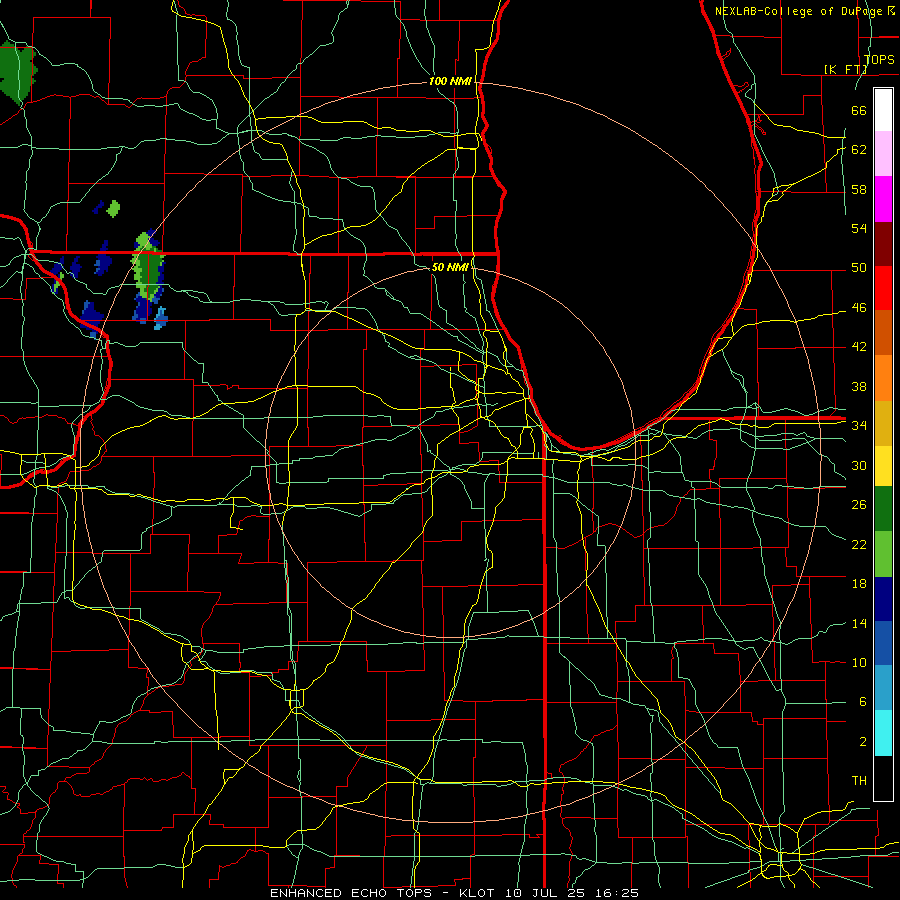Click the 14 legend value
Screen dimensions: 900x900
pos(859,623)
